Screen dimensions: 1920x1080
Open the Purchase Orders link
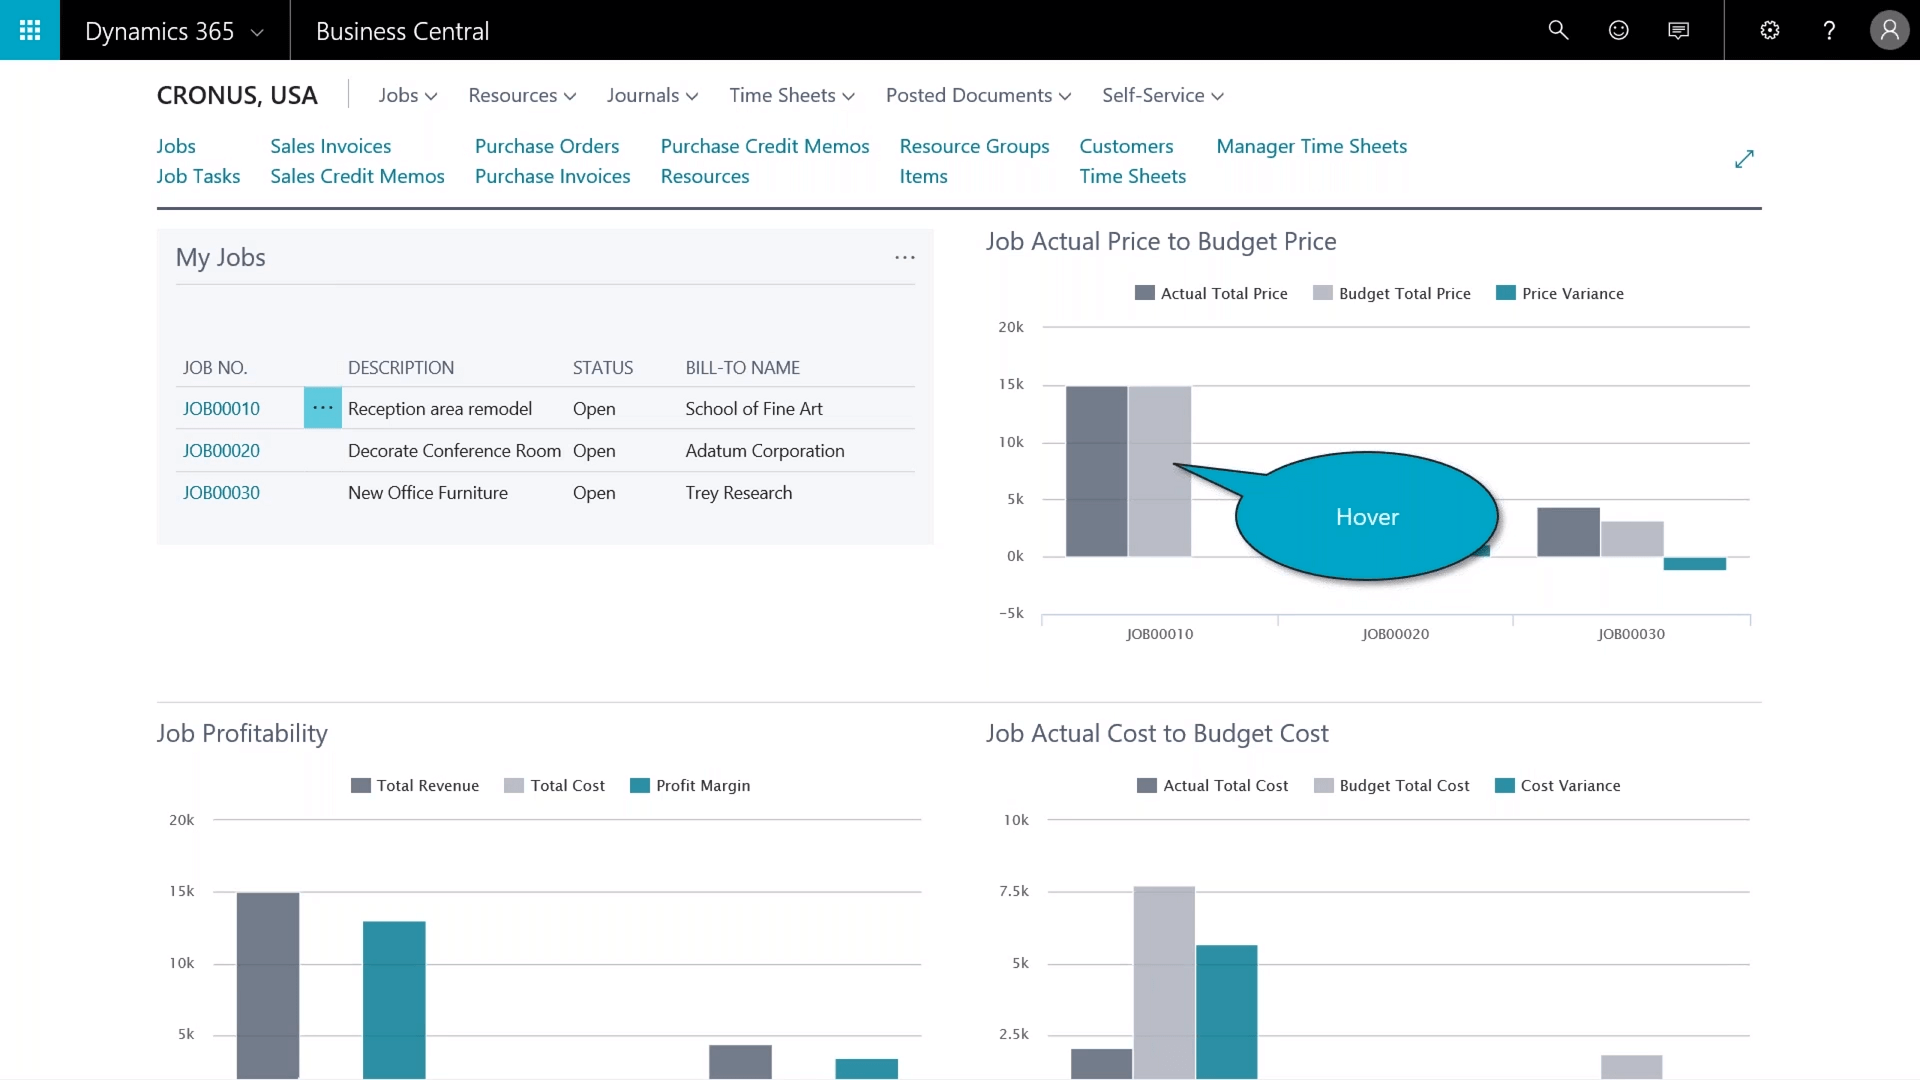click(x=547, y=146)
